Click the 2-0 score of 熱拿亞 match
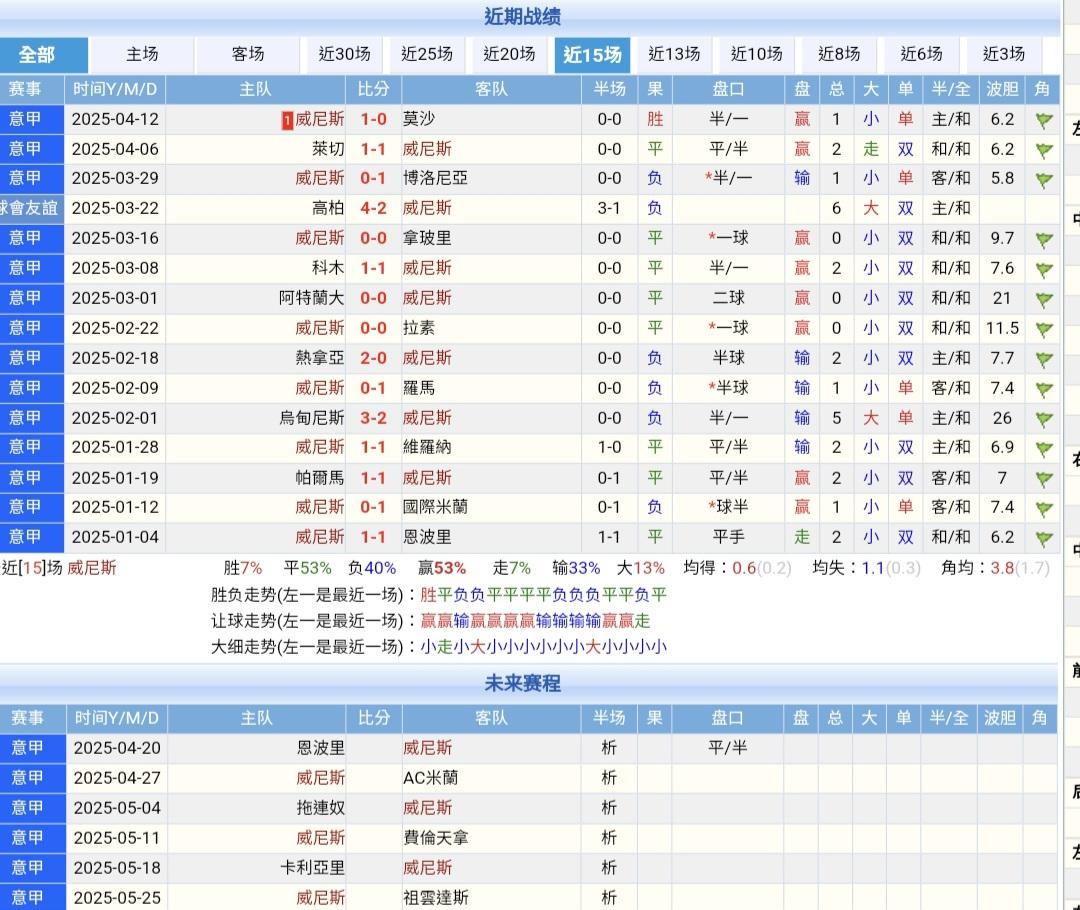The image size is (1080, 910). 373,358
